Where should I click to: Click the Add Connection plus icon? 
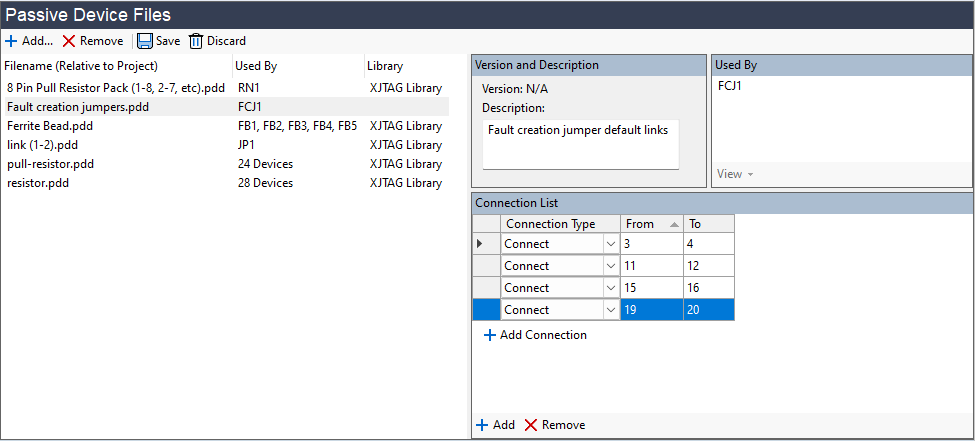tap(490, 335)
